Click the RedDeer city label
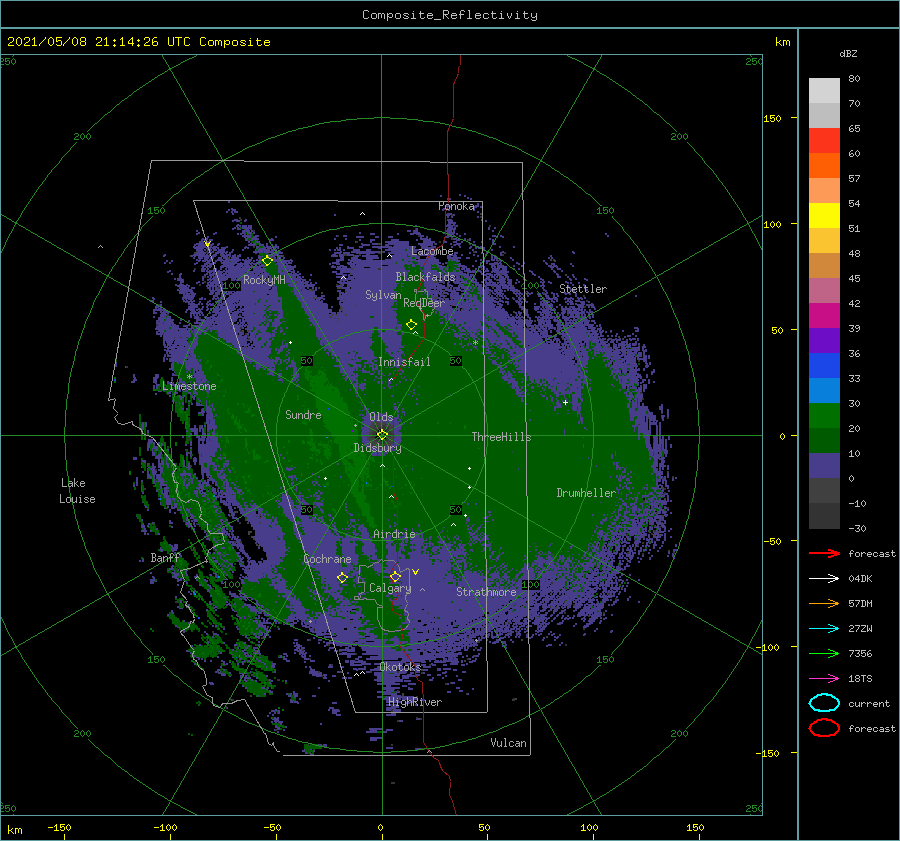900x841 pixels. [424, 303]
